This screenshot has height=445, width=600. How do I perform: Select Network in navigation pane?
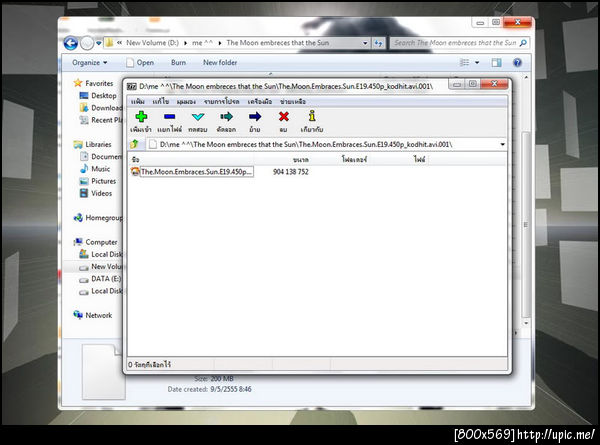tap(93, 315)
